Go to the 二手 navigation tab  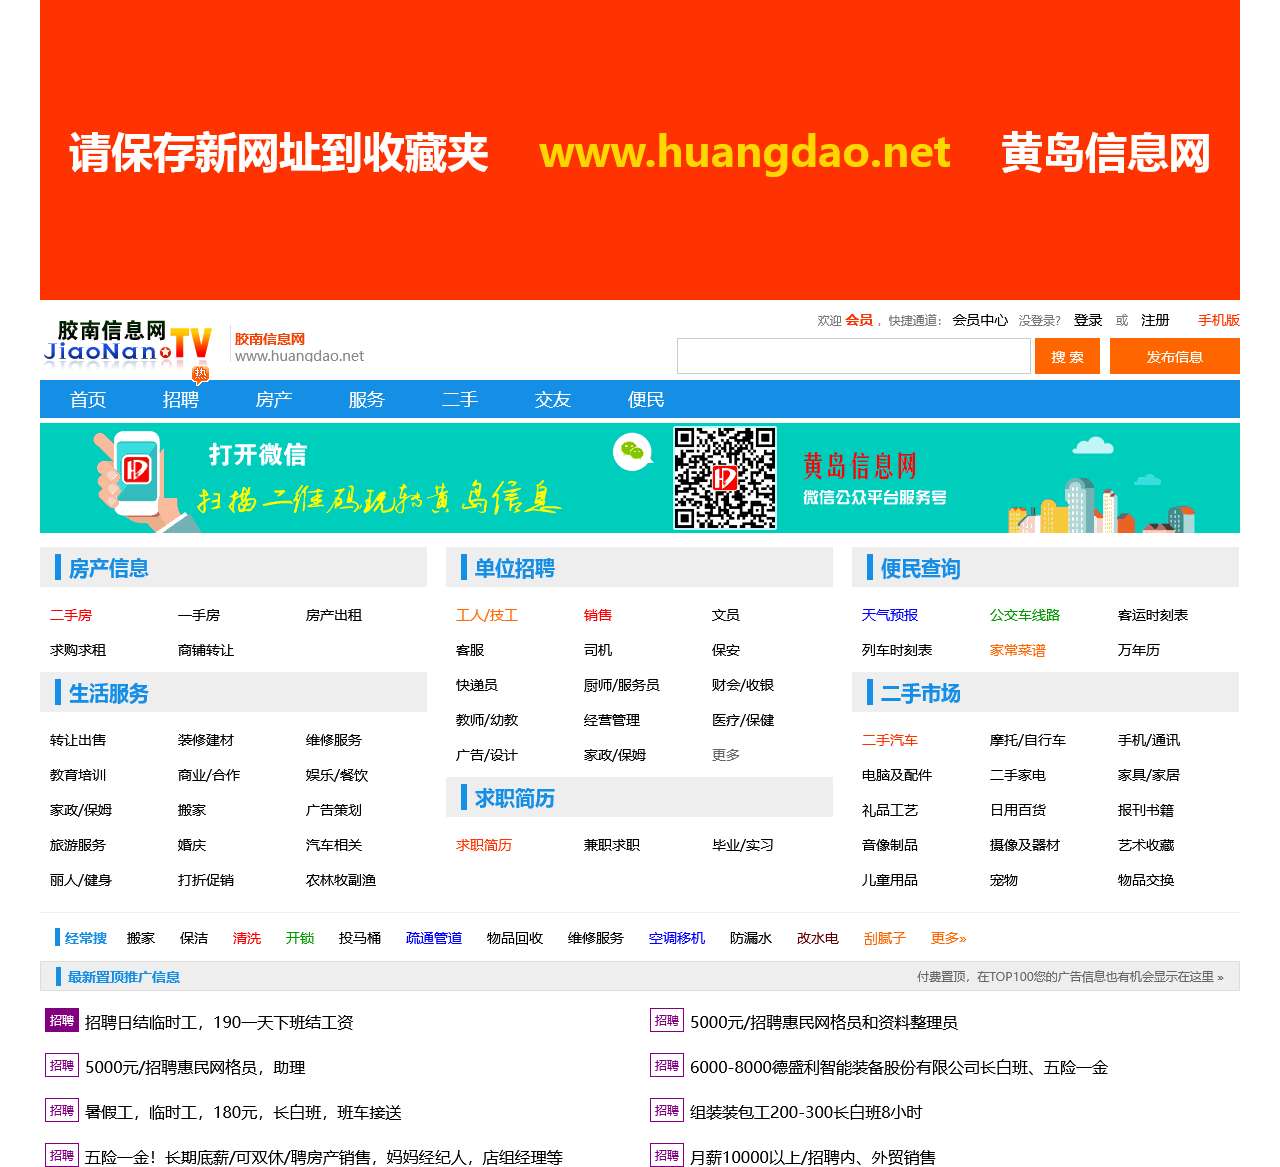[x=460, y=400]
